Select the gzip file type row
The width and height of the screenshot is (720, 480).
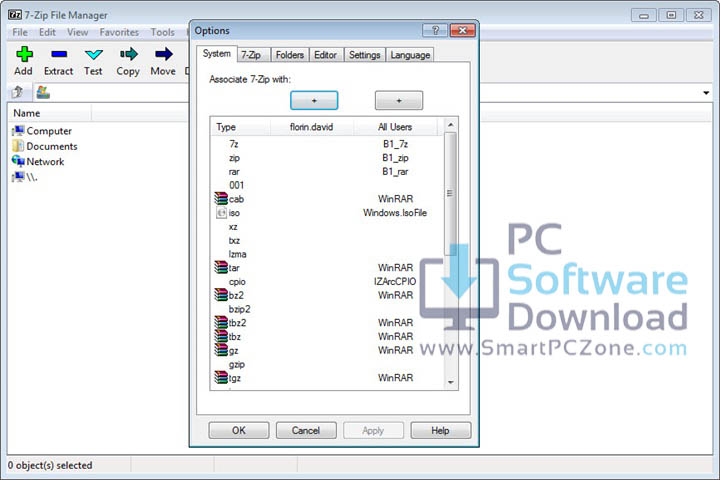[x=327, y=364]
